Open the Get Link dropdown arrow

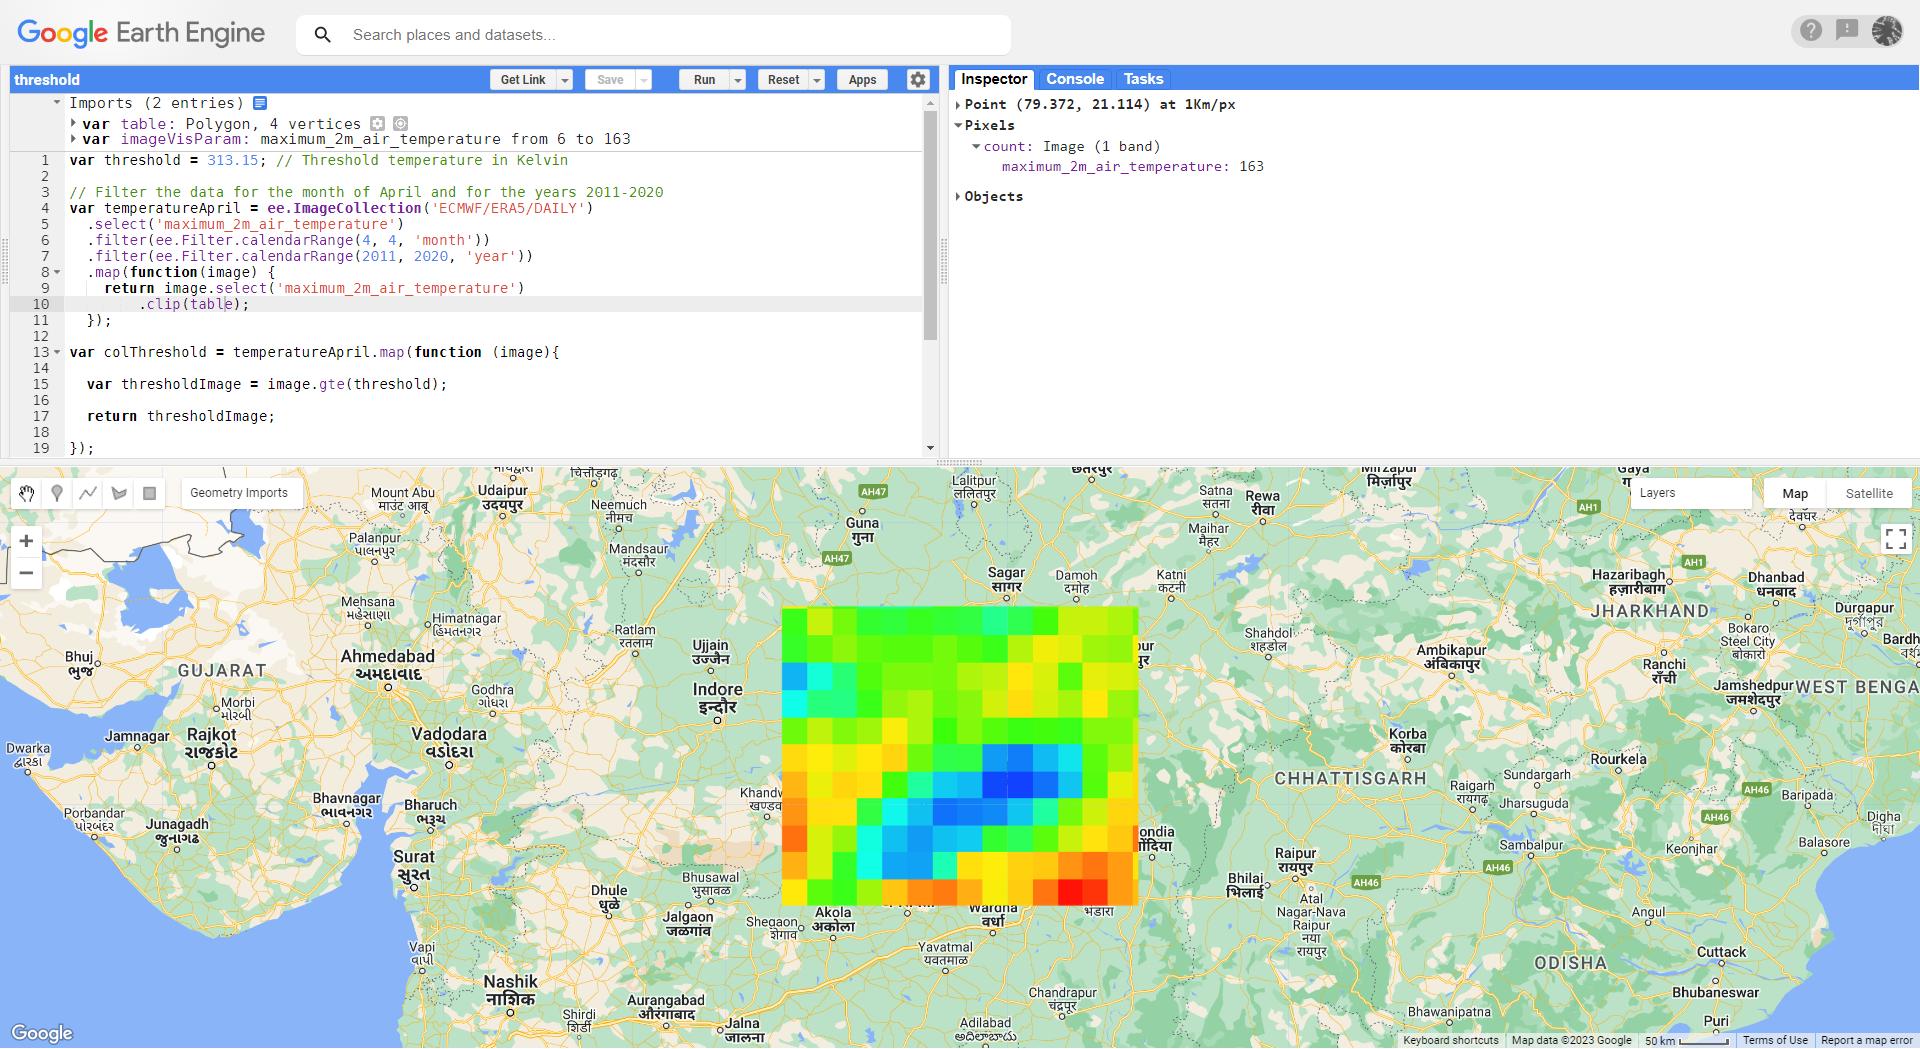[x=565, y=80]
